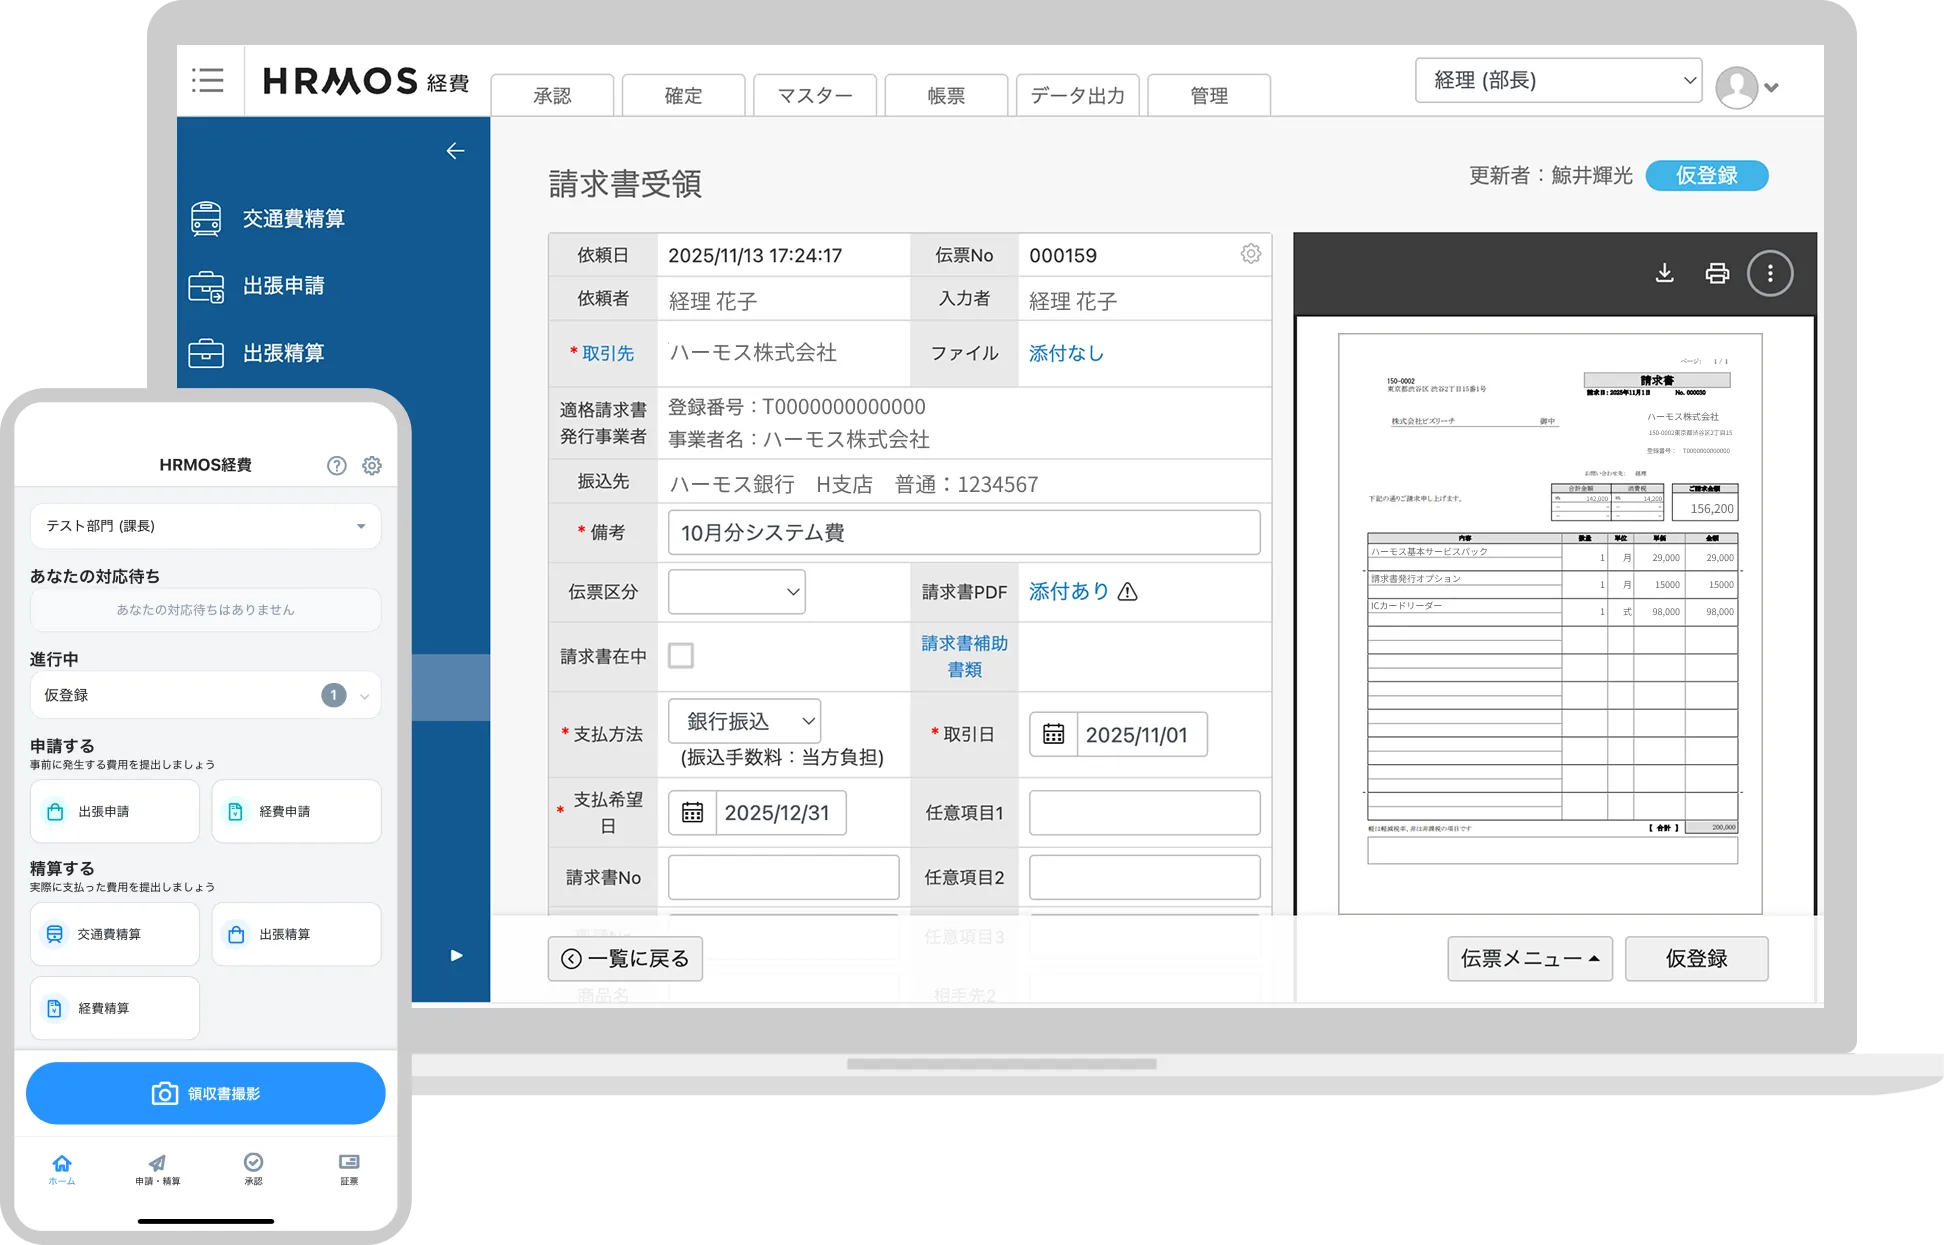The width and height of the screenshot is (1944, 1245).
Task: Change payment method in the 銀行振込 dropdown
Action: [743, 720]
